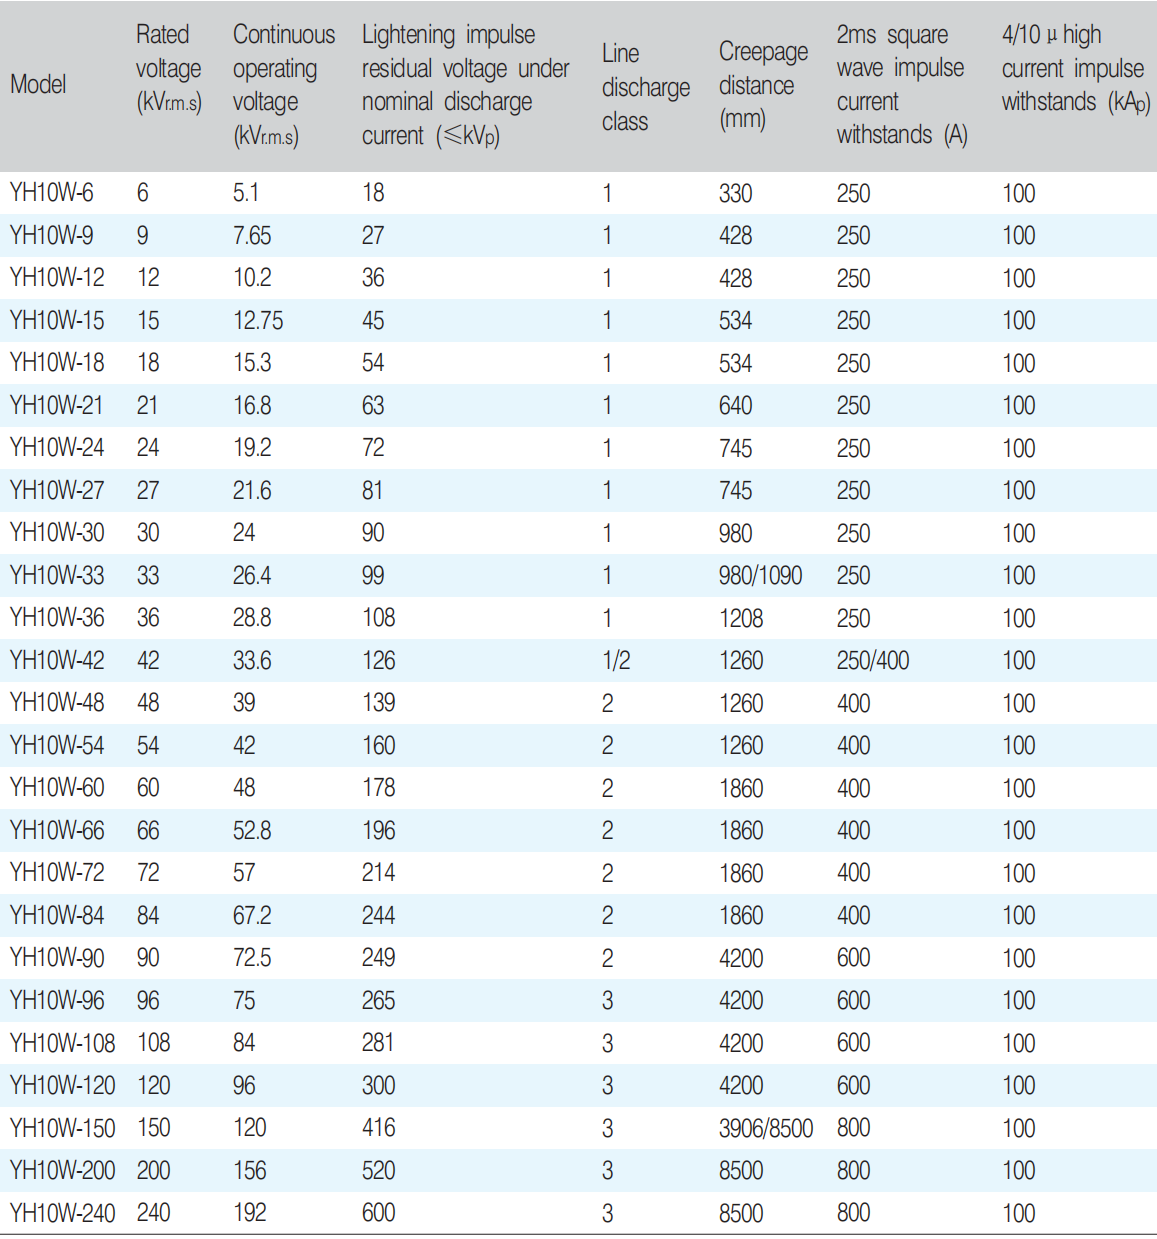1157x1239 pixels.
Task: Select model cell YH10W-36
Action: 57,618
